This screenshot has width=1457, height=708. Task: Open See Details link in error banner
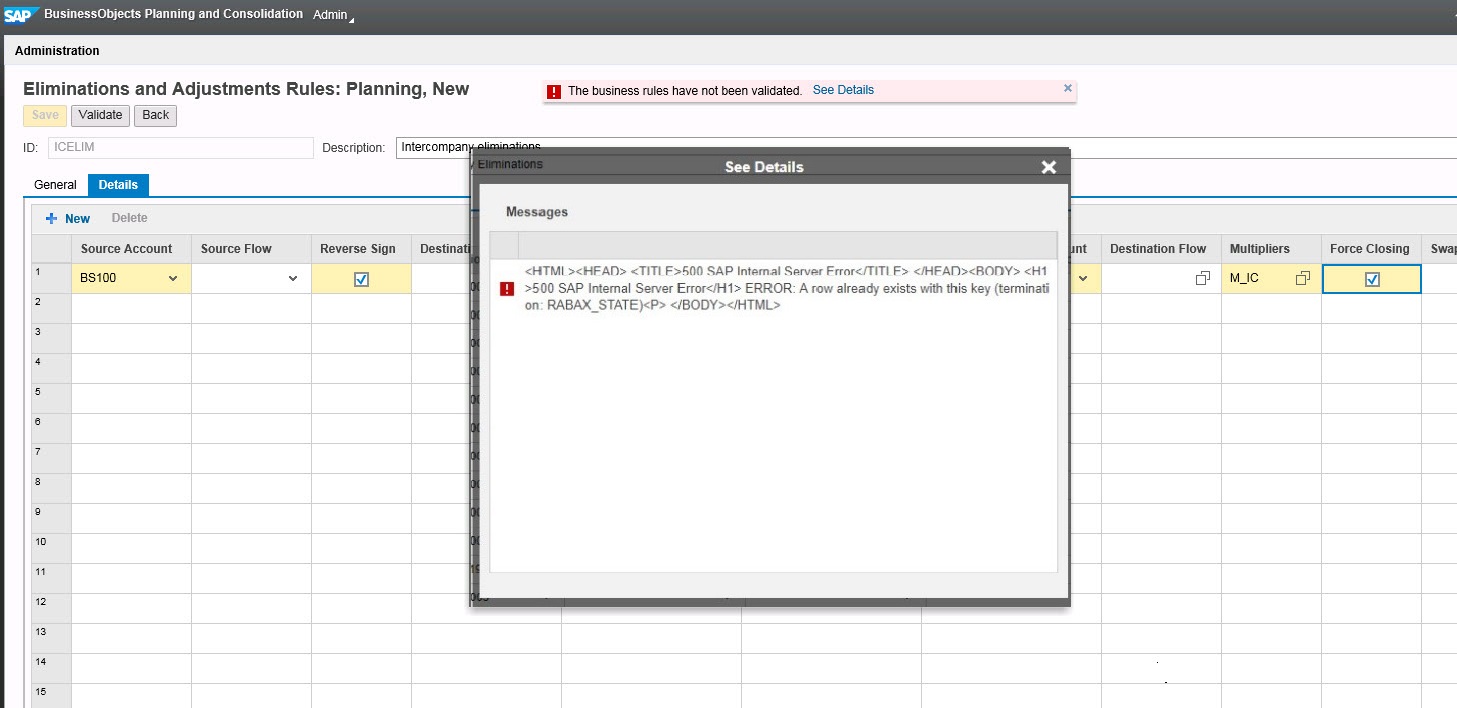click(x=843, y=90)
